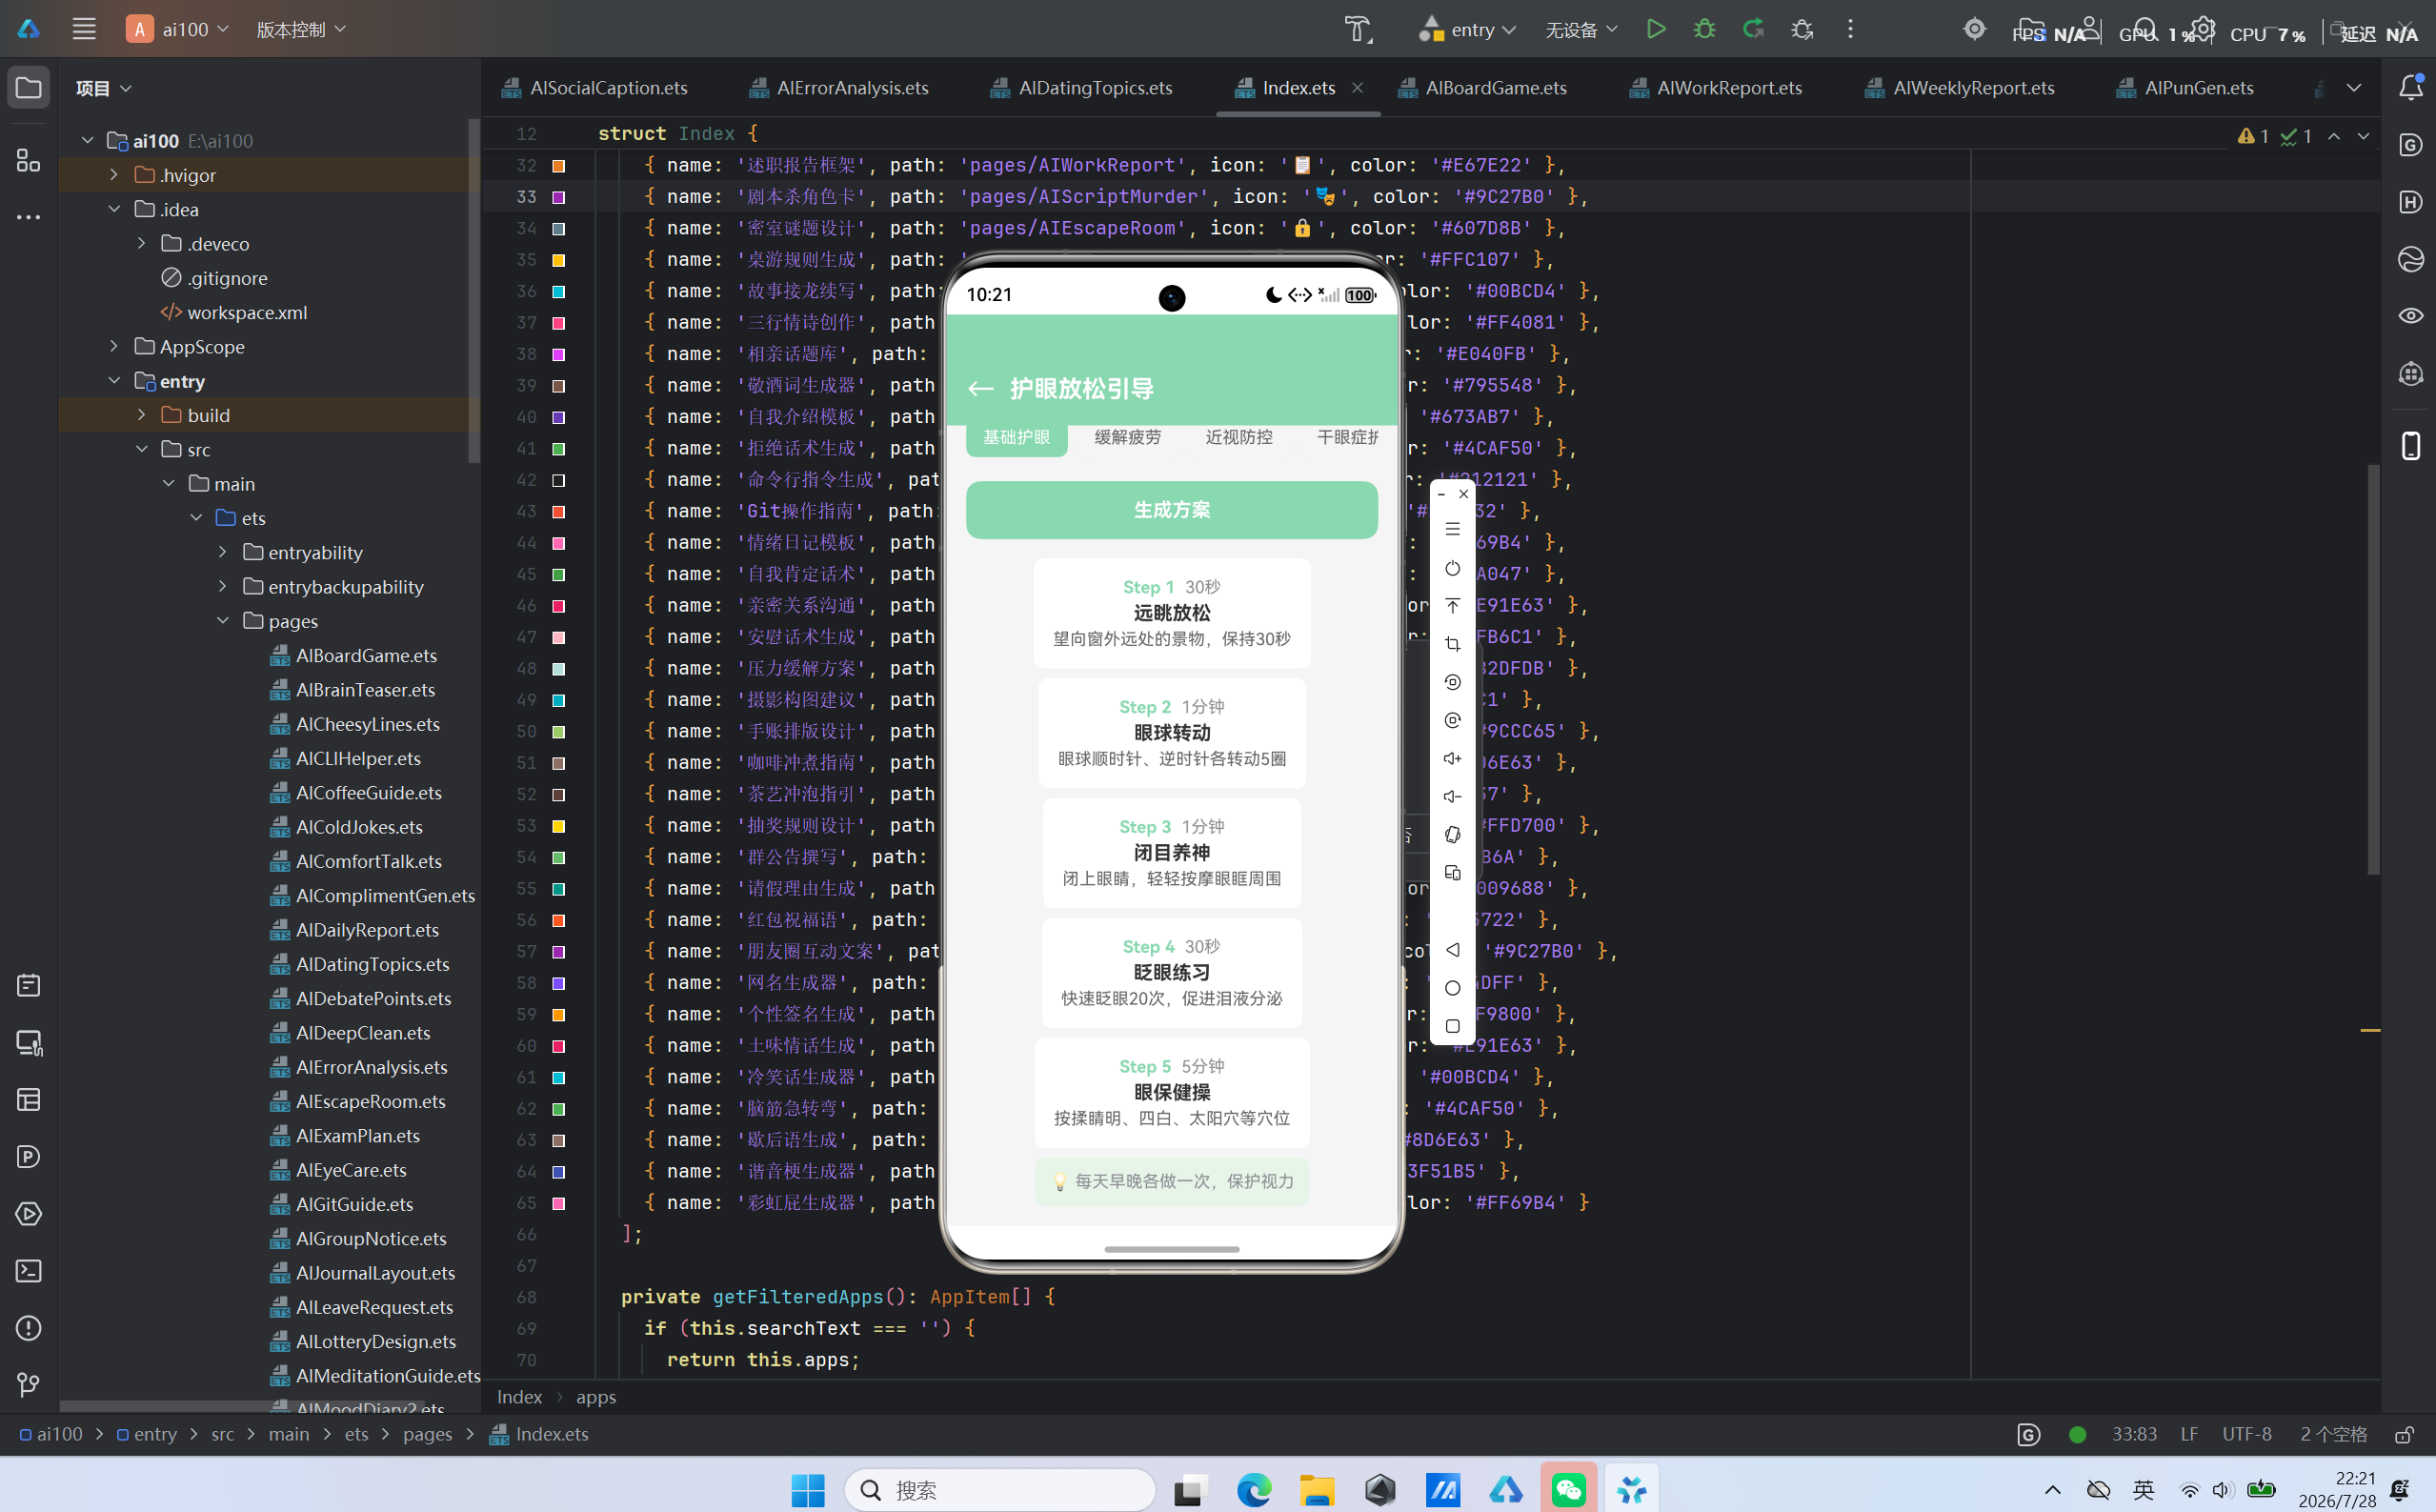Image resolution: width=2436 pixels, height=1512 pixels.
Task: Select the 缓解疲劳 tab in emulator
Action: point(1127,437)
